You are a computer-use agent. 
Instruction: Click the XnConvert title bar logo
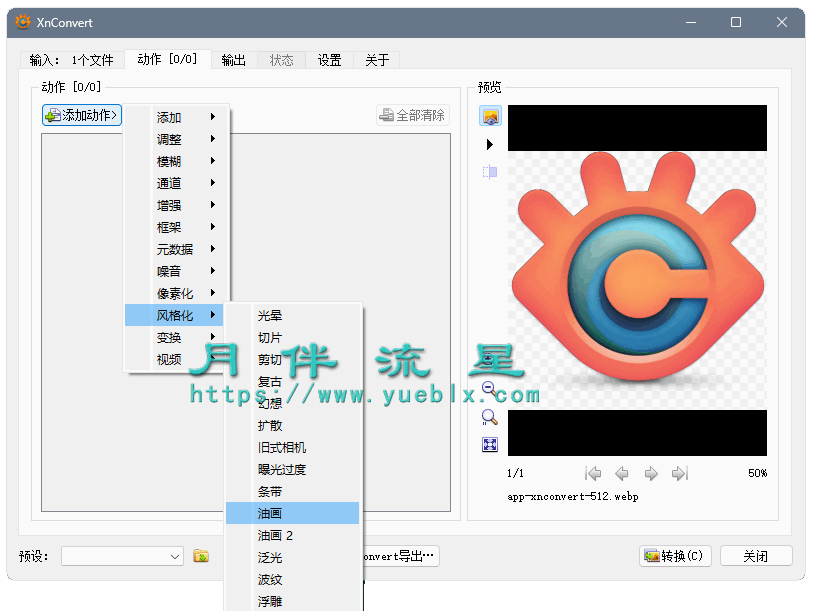point(23,22)
